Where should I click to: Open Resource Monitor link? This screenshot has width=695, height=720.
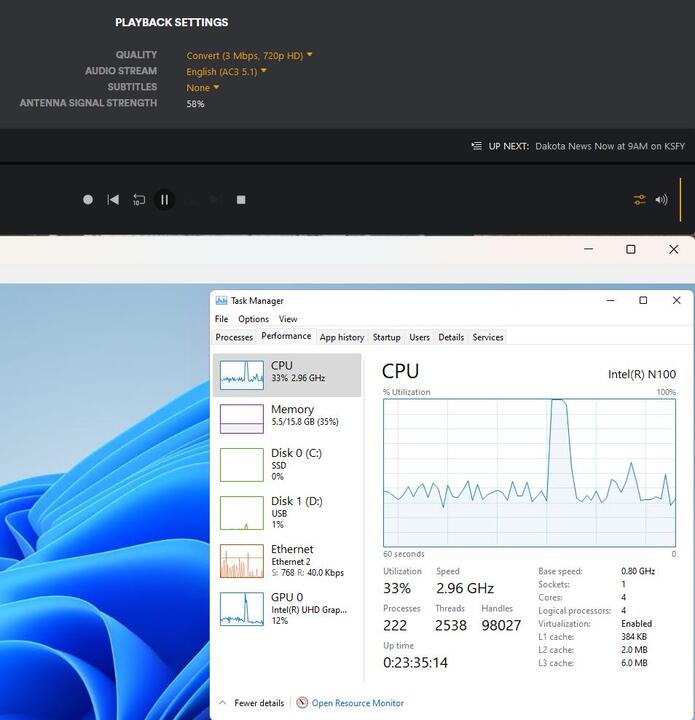pos(358,703)
